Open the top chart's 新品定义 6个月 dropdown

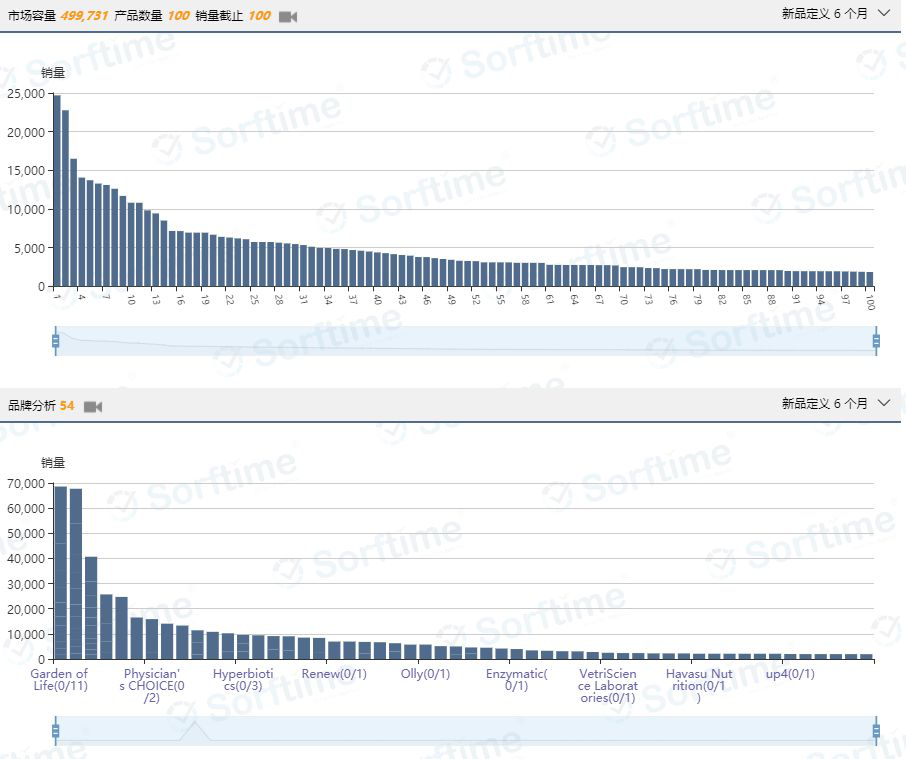click(x=835, y=14)
